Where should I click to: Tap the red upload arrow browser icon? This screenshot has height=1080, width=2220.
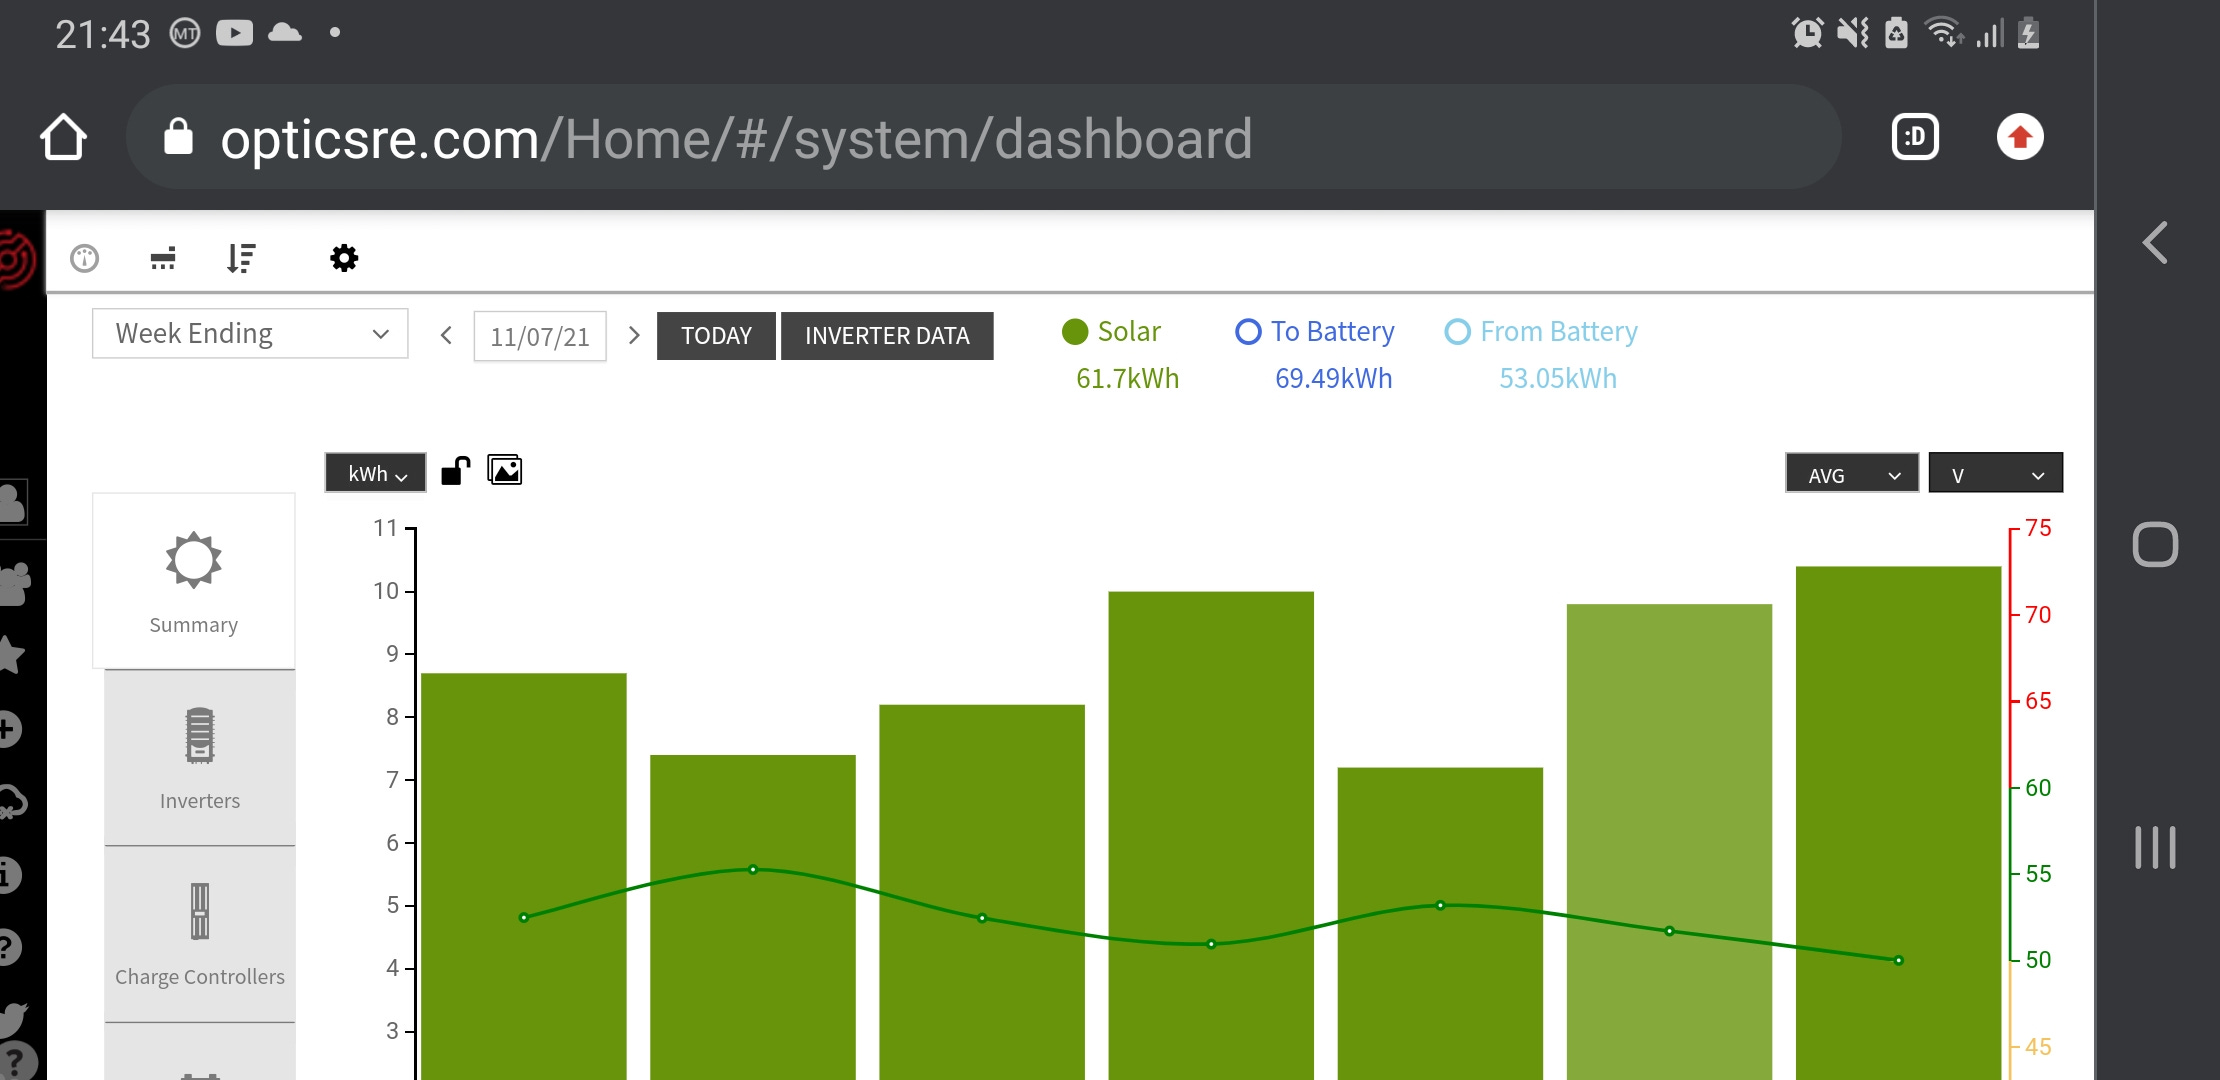[x=2020, y=137]
